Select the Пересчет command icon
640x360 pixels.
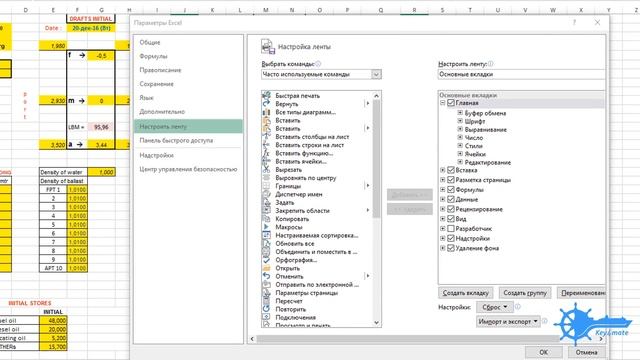click(x=266, y=301)
